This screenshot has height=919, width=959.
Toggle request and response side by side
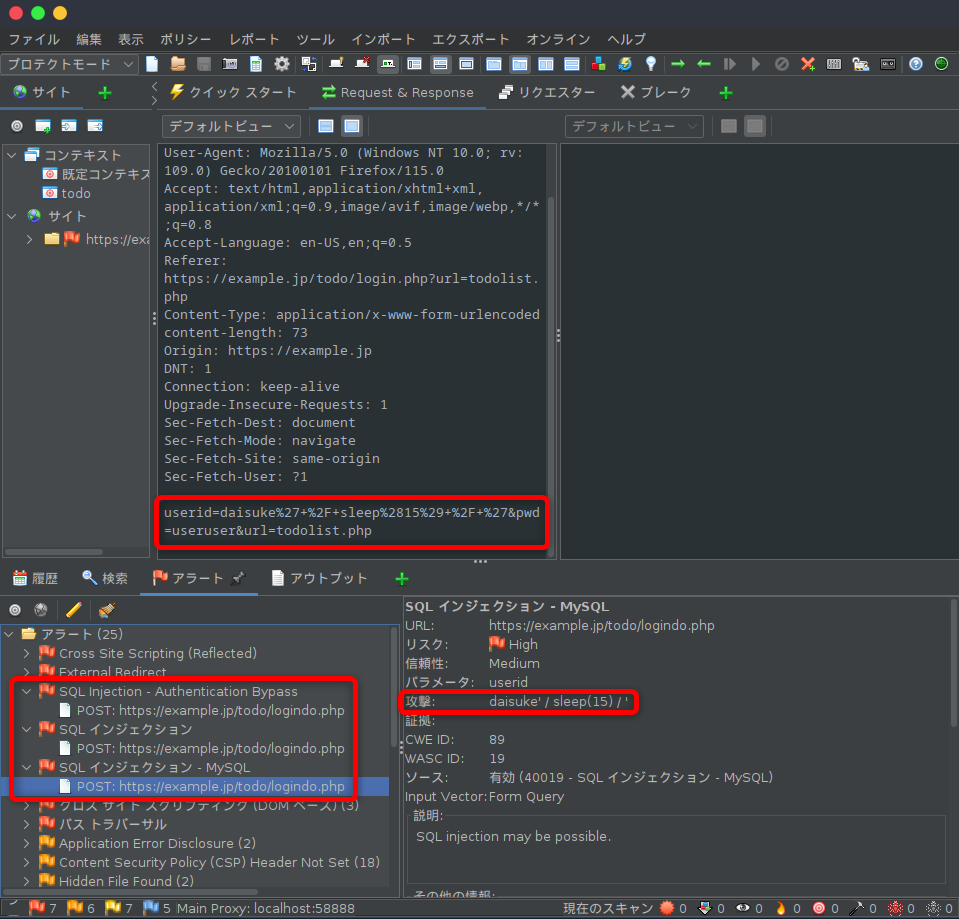(x=546, y=64)
